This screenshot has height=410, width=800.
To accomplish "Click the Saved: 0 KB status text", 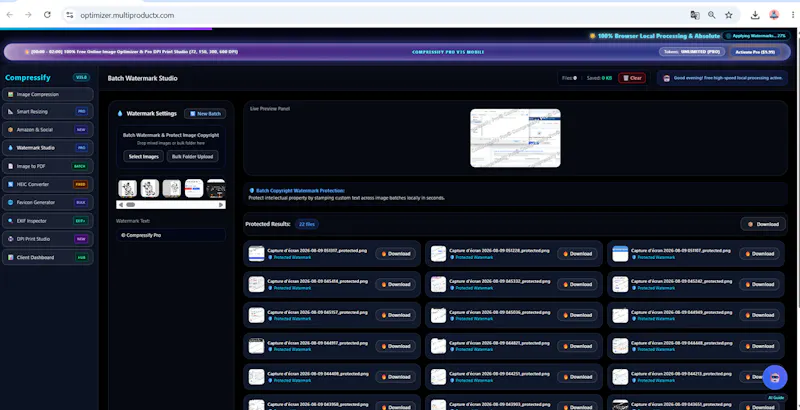I will (x=599, y=78).
